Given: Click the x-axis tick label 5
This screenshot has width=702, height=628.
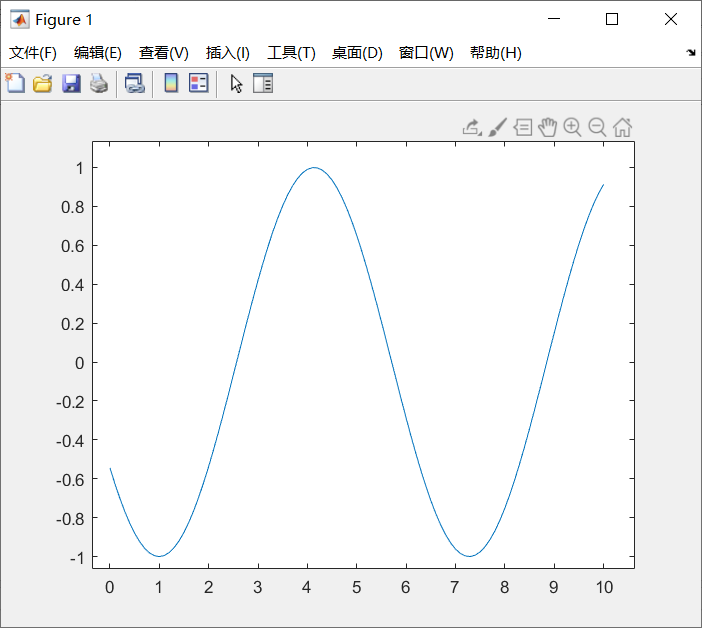Looking at the screenshot, I should tap(356, 587).
